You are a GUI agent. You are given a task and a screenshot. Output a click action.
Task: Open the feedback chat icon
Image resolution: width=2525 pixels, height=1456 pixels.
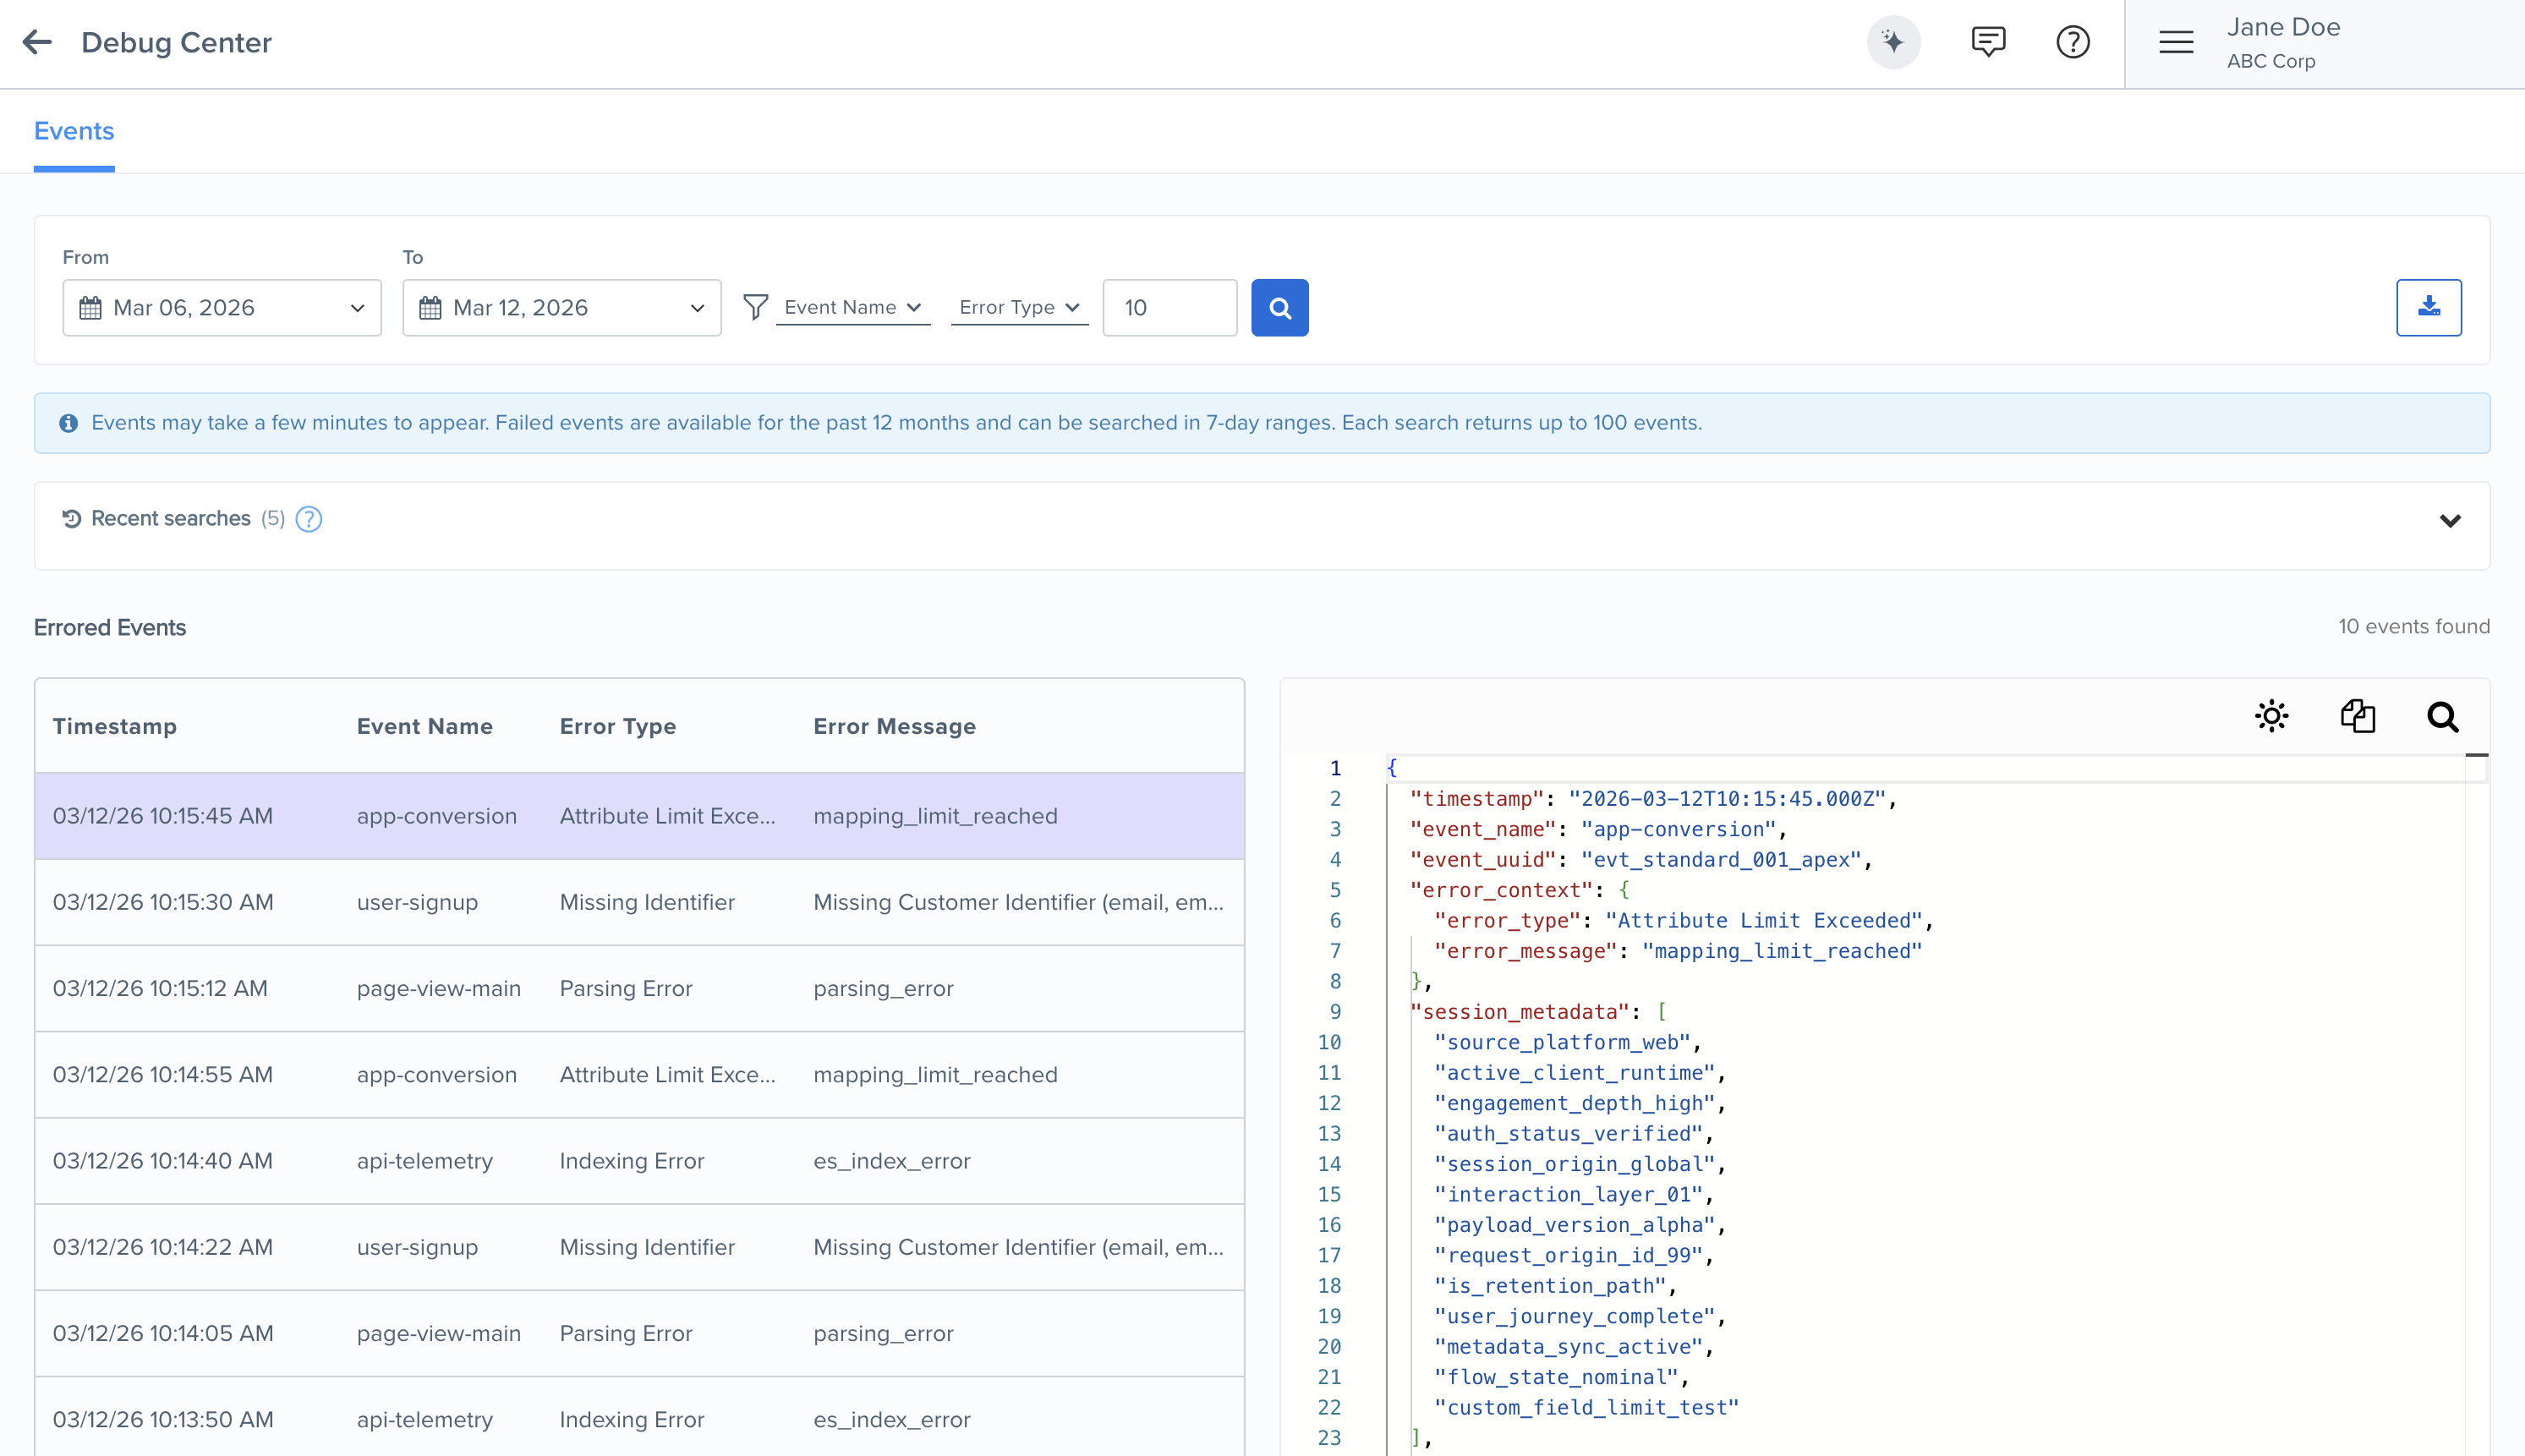(1988, 42)
